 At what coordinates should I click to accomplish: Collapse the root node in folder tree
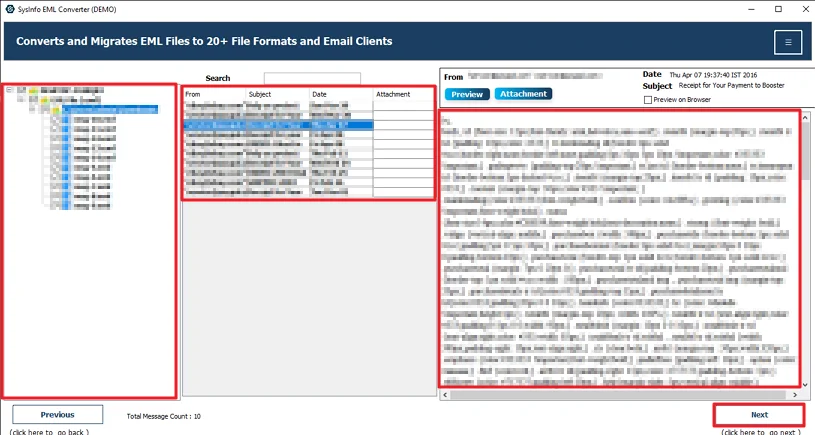(9, 90)
